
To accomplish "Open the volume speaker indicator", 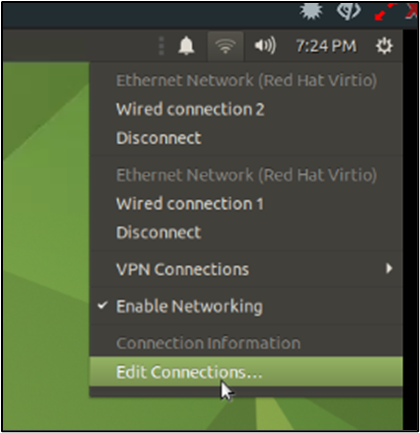I will [x=265, y=46].
